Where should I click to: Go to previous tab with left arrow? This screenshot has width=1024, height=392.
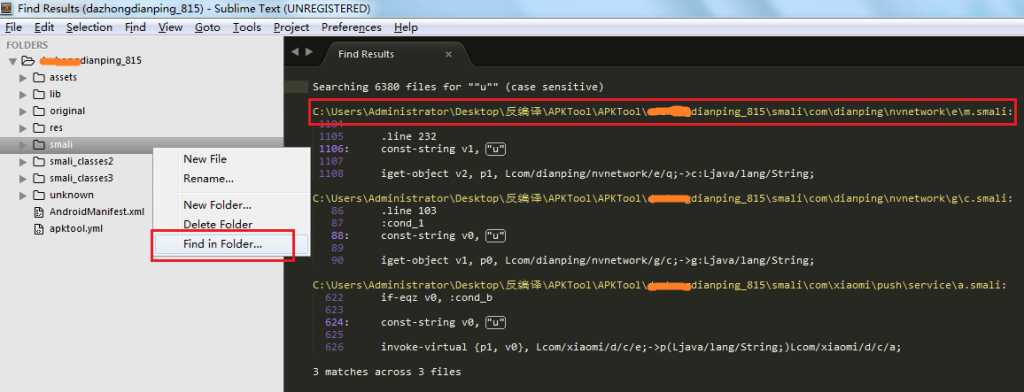point(295,52)
